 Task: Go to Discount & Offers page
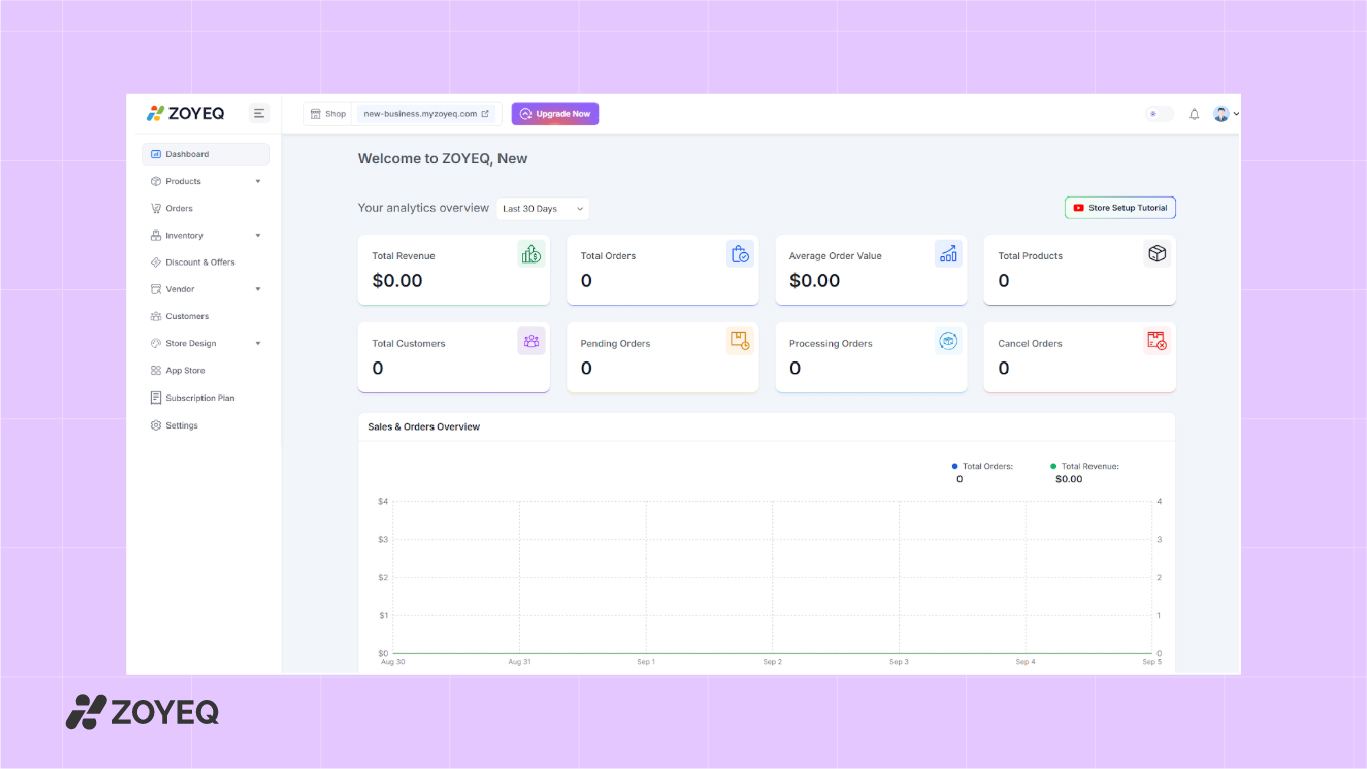coord(200,262)
